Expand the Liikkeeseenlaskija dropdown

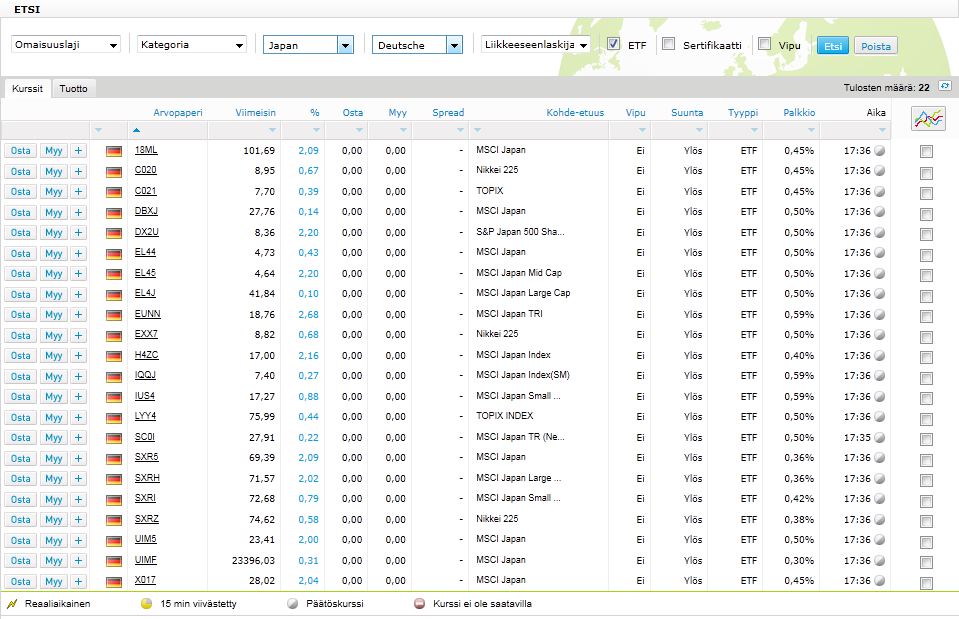[x=536, y=45]
